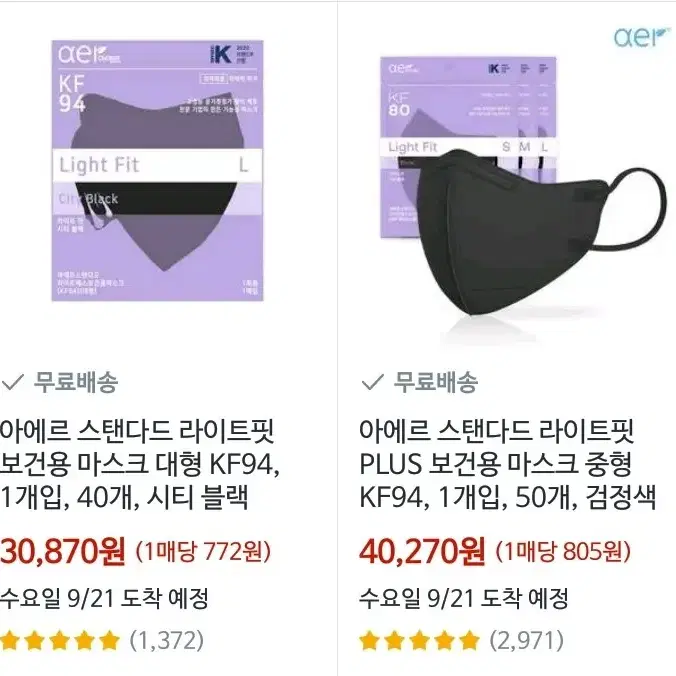Image resolution: width=676 pixels, height=676 pixels.
Task: Open the 2,971 reviews count
Action: click(527, 641)
